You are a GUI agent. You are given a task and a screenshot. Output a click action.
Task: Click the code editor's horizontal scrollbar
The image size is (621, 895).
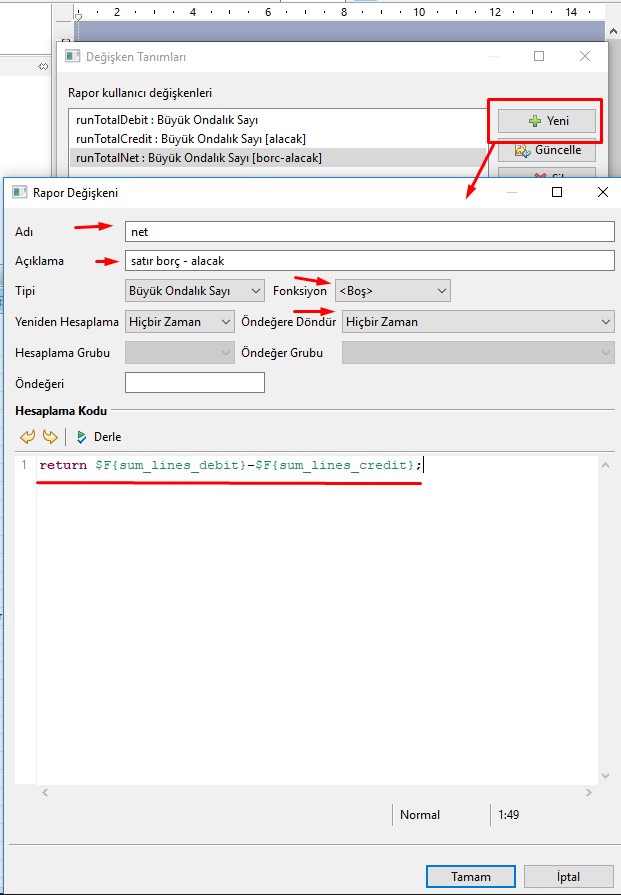click(x=320, y=791)
